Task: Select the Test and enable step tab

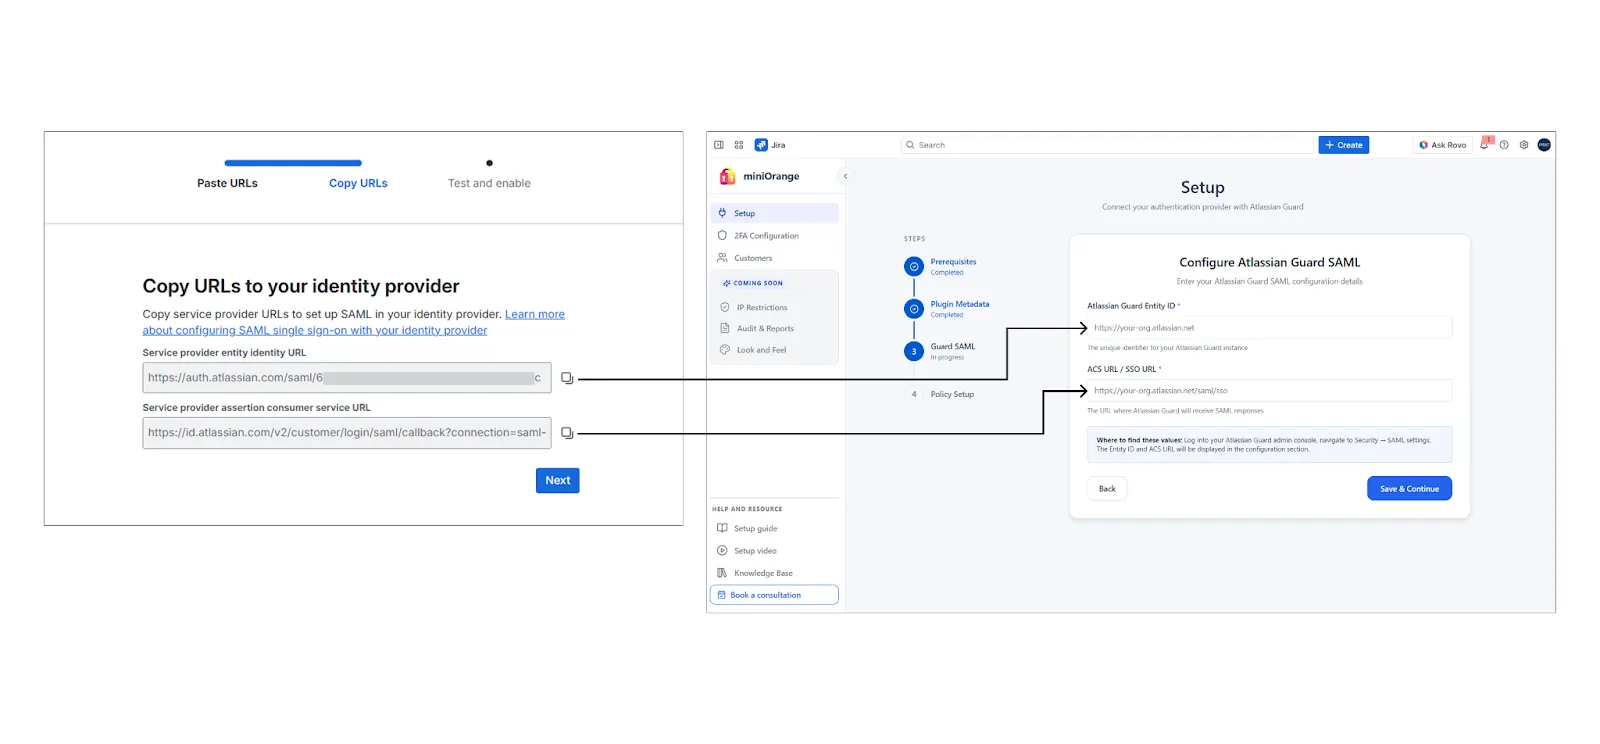Action: [489, 183]
